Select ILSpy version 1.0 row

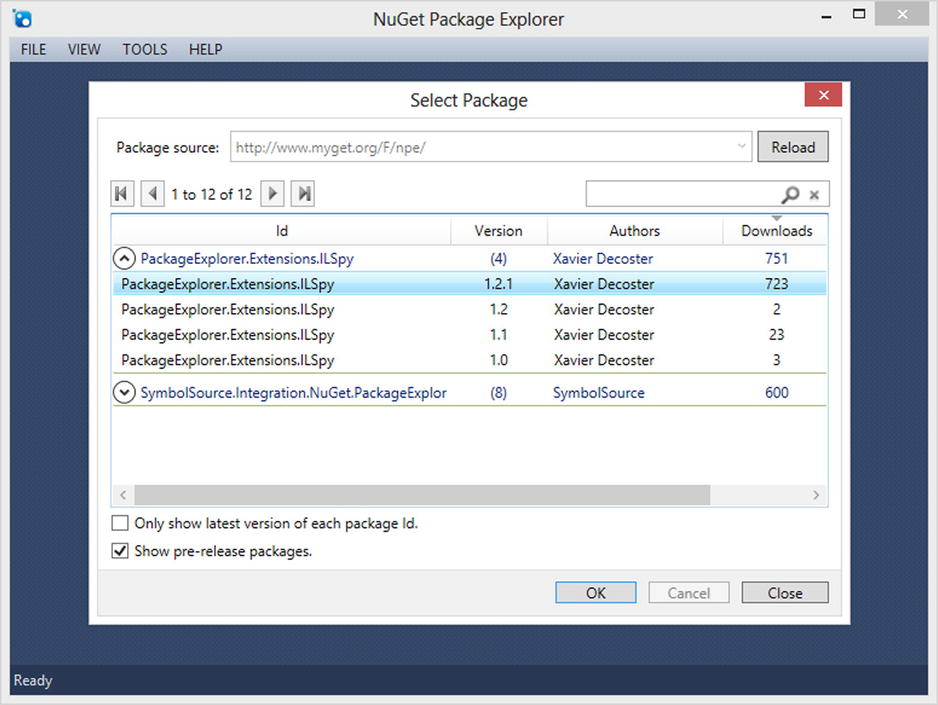(470, 360)
